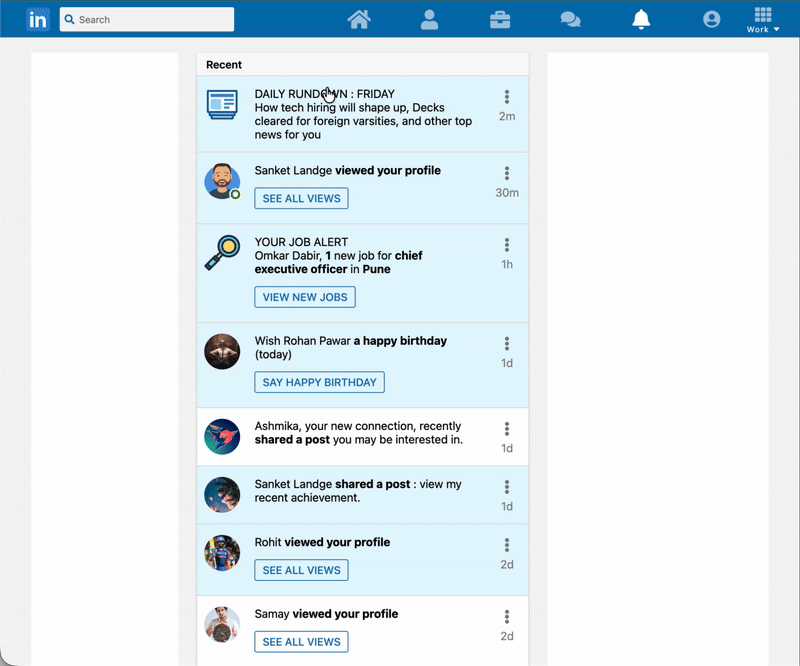The image size is (800, 666).
Task: Click into the Search field
Action: coord(146,18)
